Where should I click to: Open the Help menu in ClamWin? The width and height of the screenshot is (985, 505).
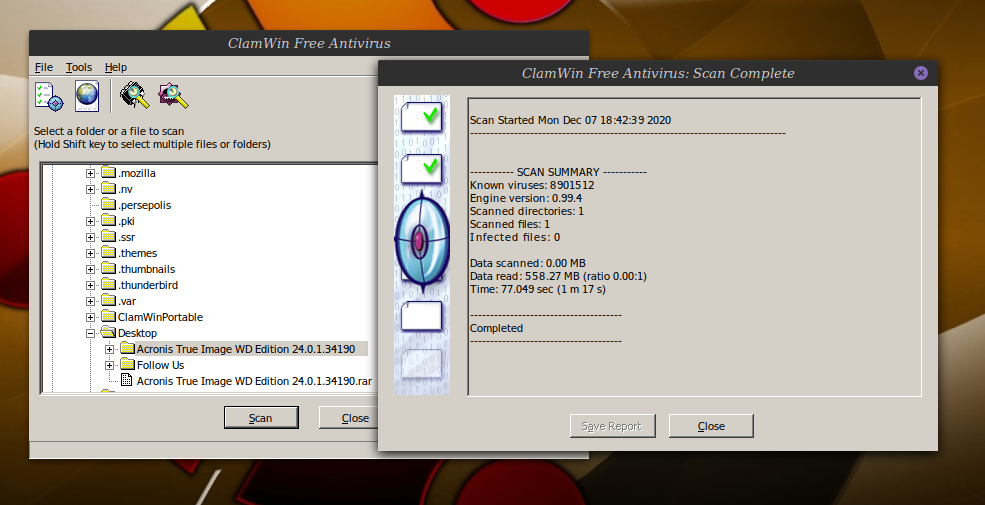click(116, 67)
